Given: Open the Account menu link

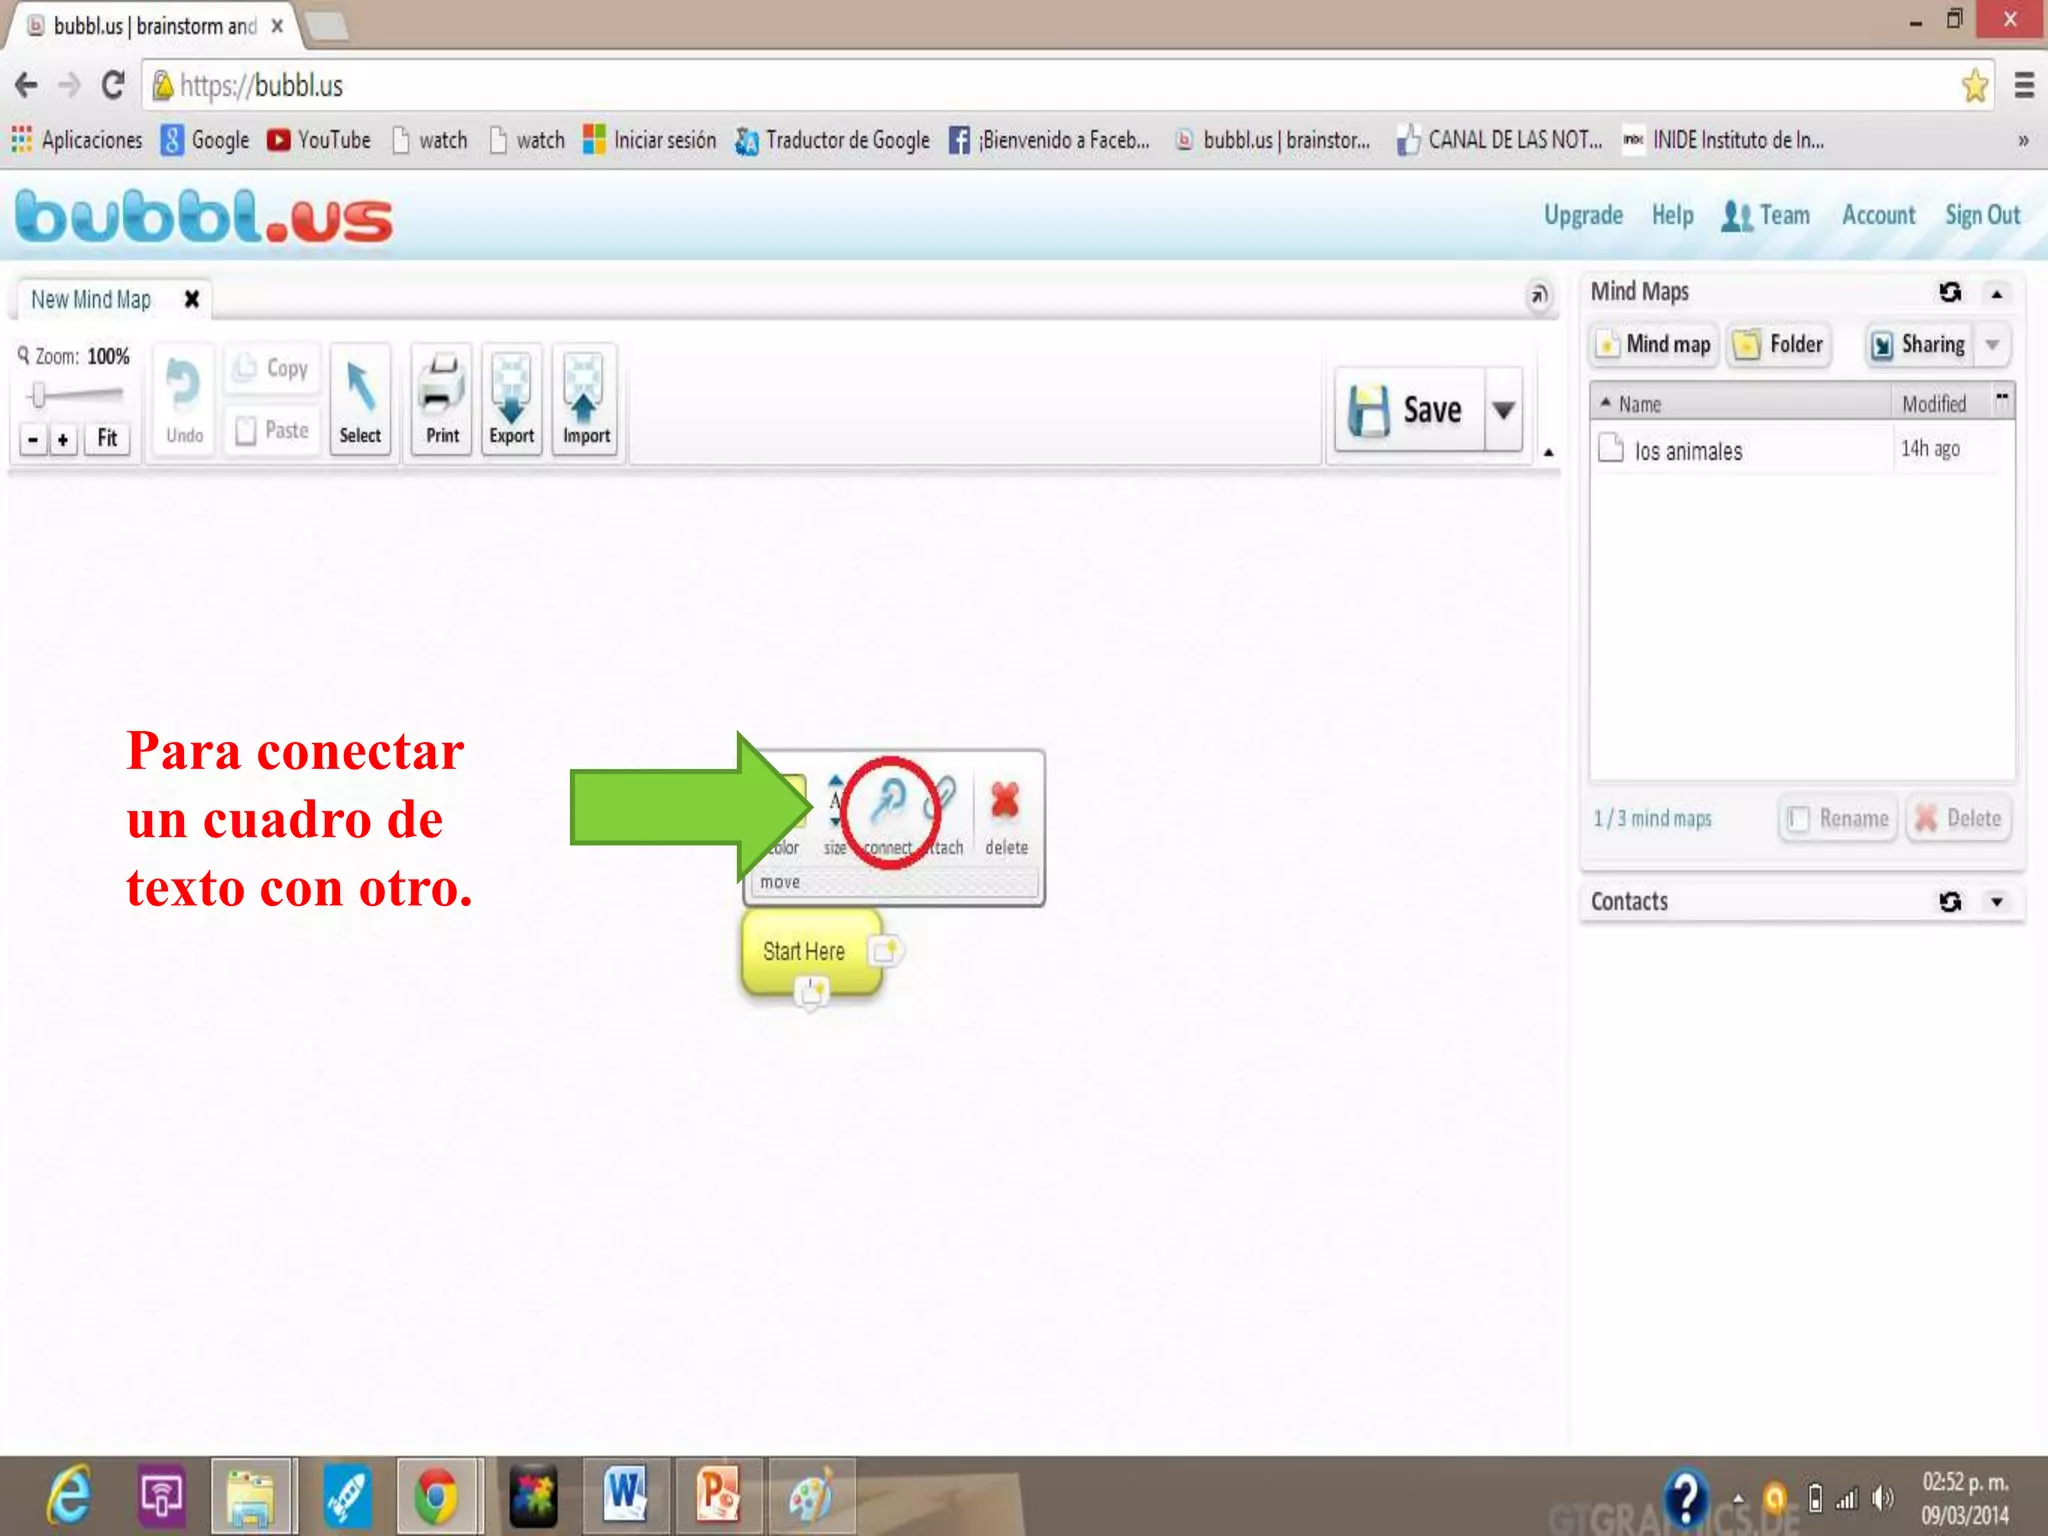Looking at the screenshot, I should [1878, 215].
